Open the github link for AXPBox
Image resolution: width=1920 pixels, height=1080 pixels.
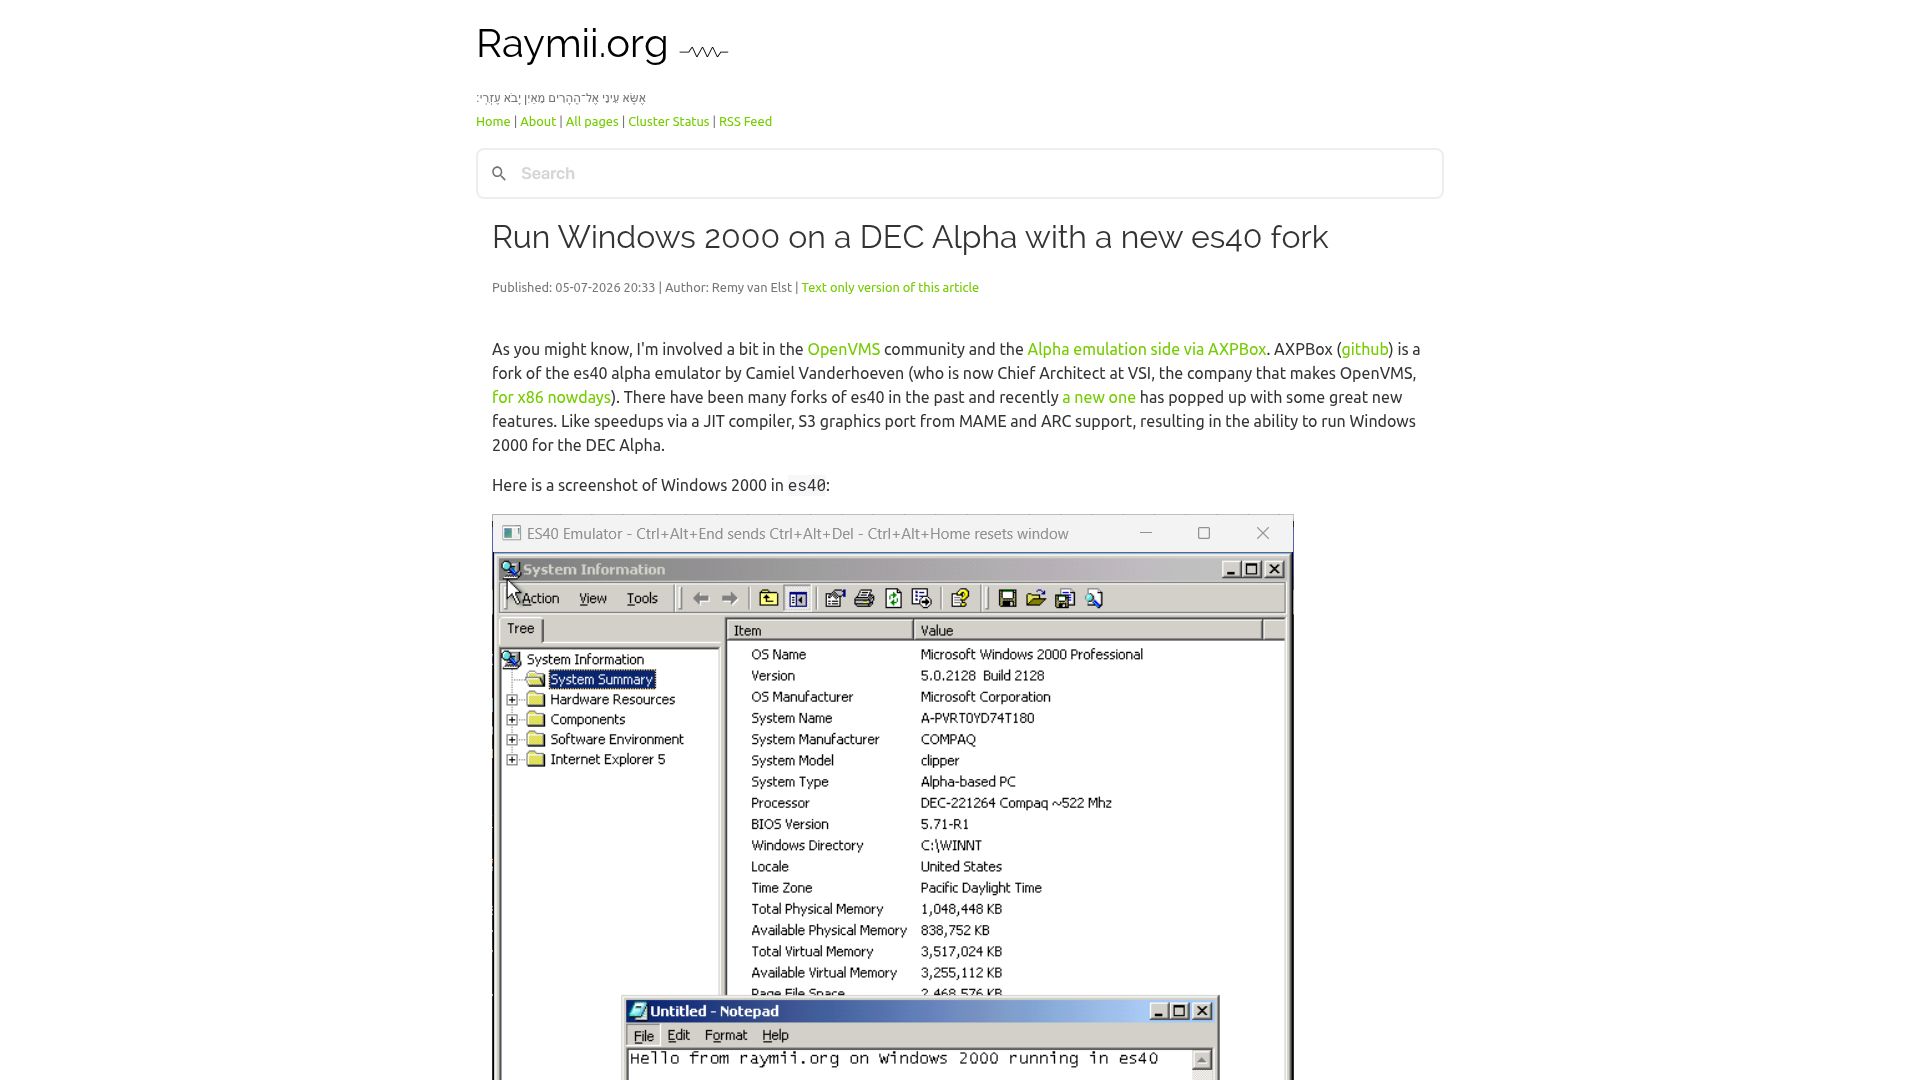[1364, 350]
